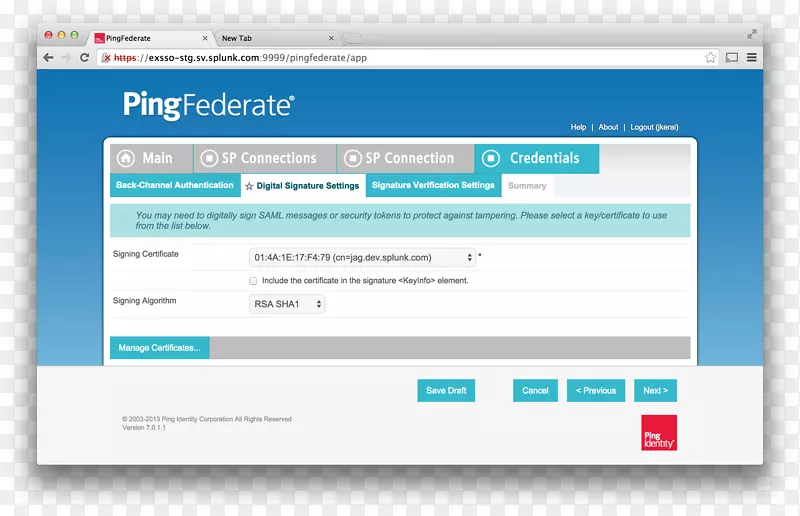Expand the Signing Algorithm RSA SHA1 dropdown
This screenshot has width=800, height=516.
pyautogui.click(x=287, y=304)
